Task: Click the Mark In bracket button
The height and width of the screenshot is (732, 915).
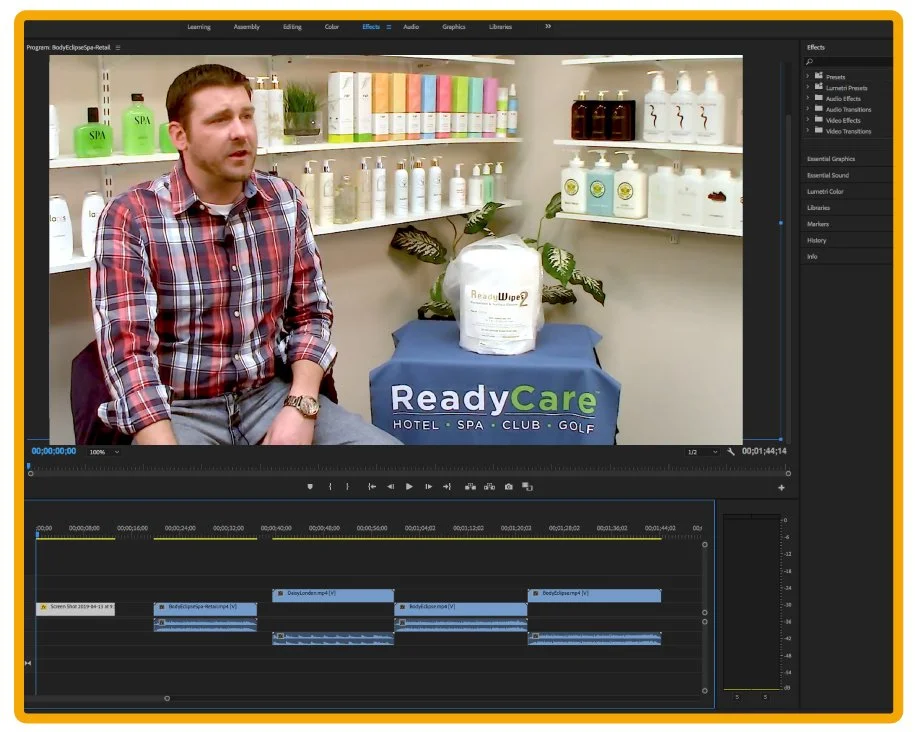Action: pos(330,487)
